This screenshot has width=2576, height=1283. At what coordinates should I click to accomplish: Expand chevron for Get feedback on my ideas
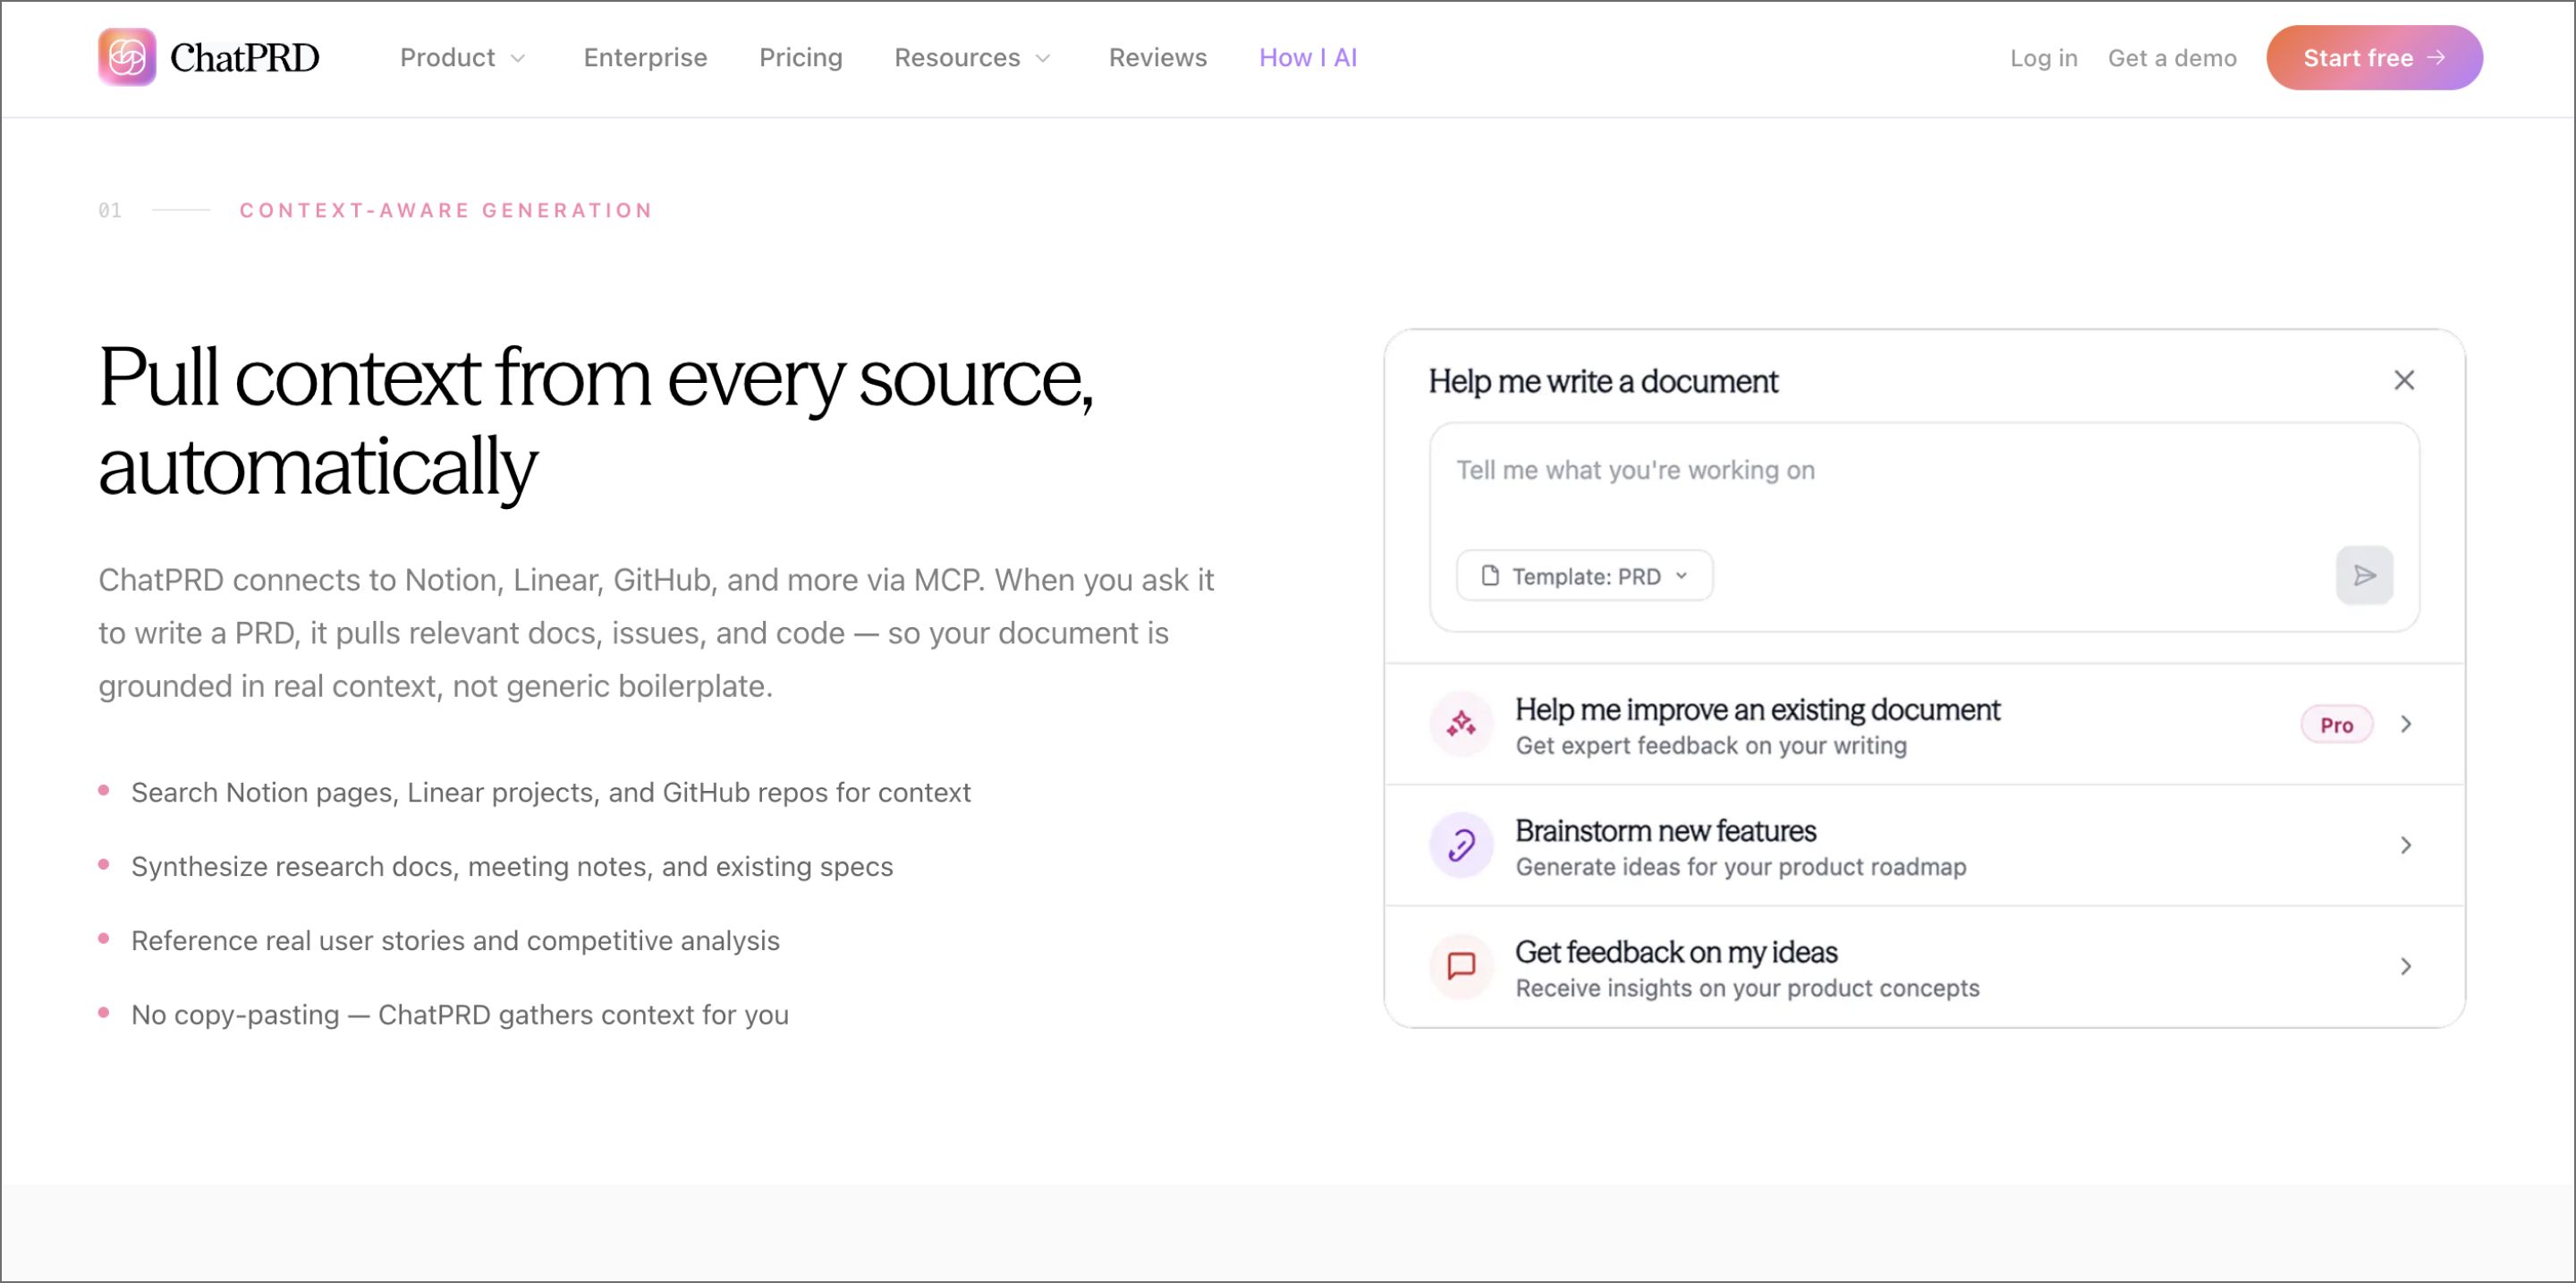(2406, 967)
